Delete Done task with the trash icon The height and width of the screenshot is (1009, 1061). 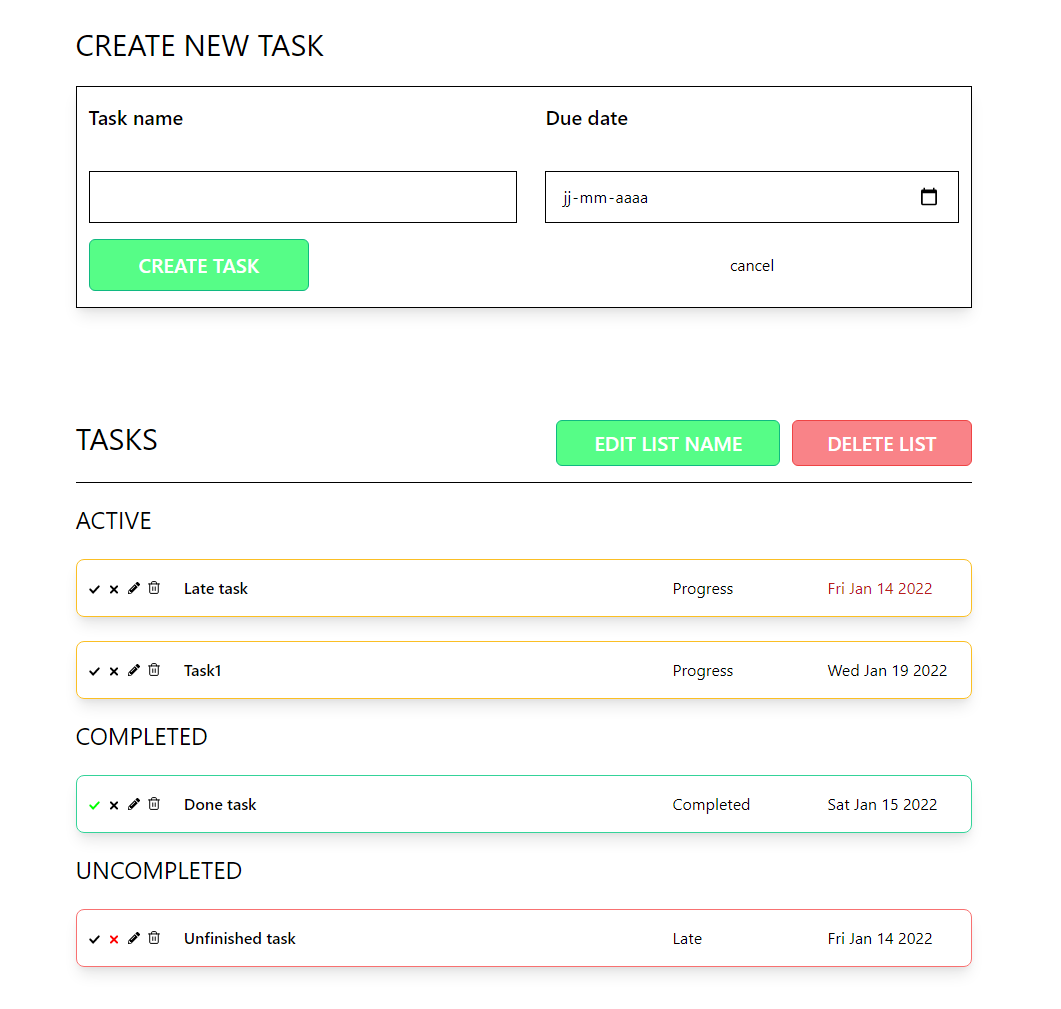click(x=154, y=804)
